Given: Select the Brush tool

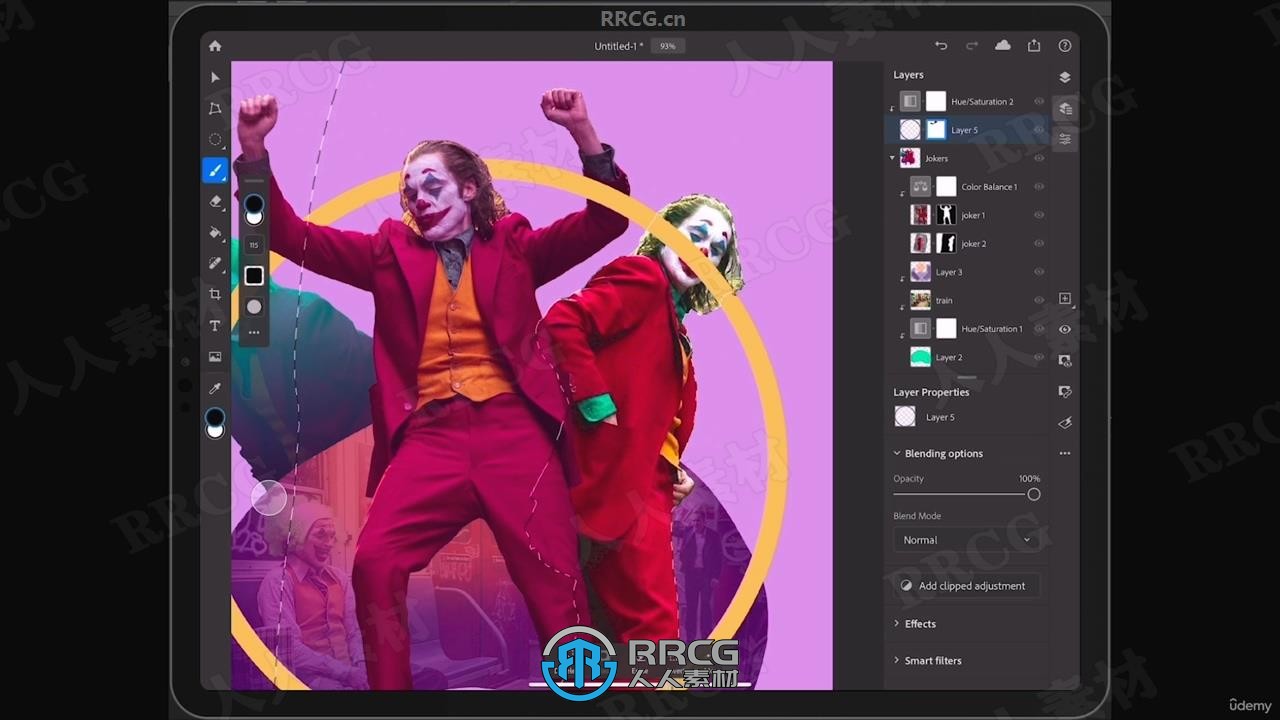Looking at the screenshot, I should click(x=215, y=170).
